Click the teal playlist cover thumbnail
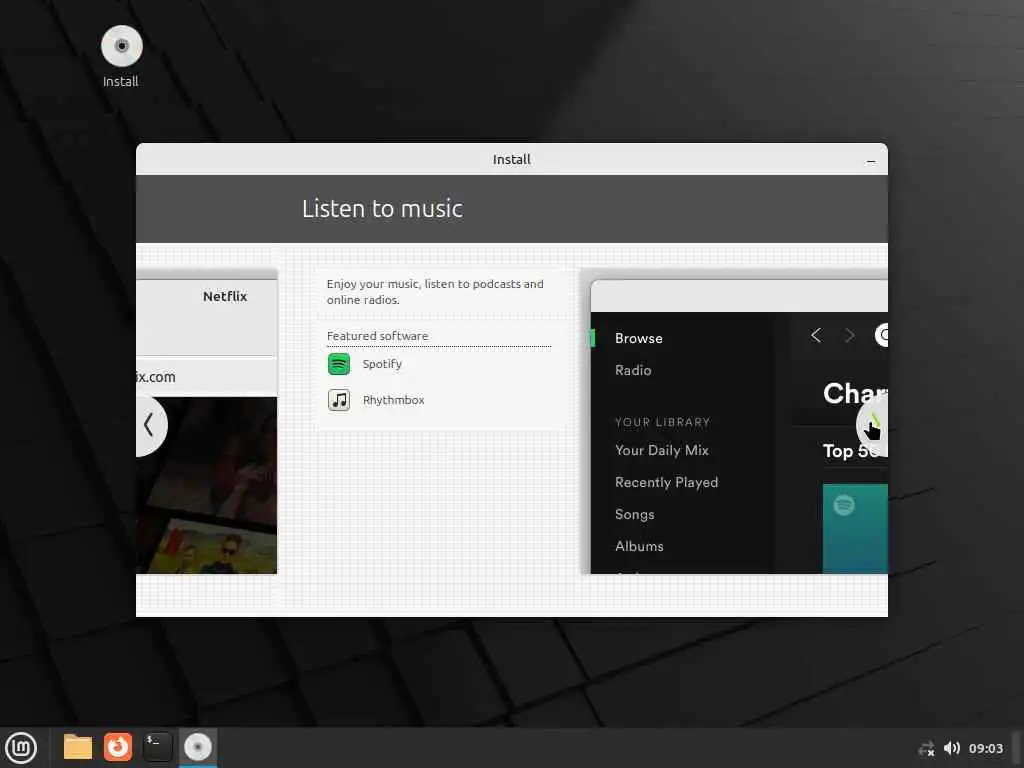Image resolution: width=1024 pixels, height=768 pixels. [855, 529]
